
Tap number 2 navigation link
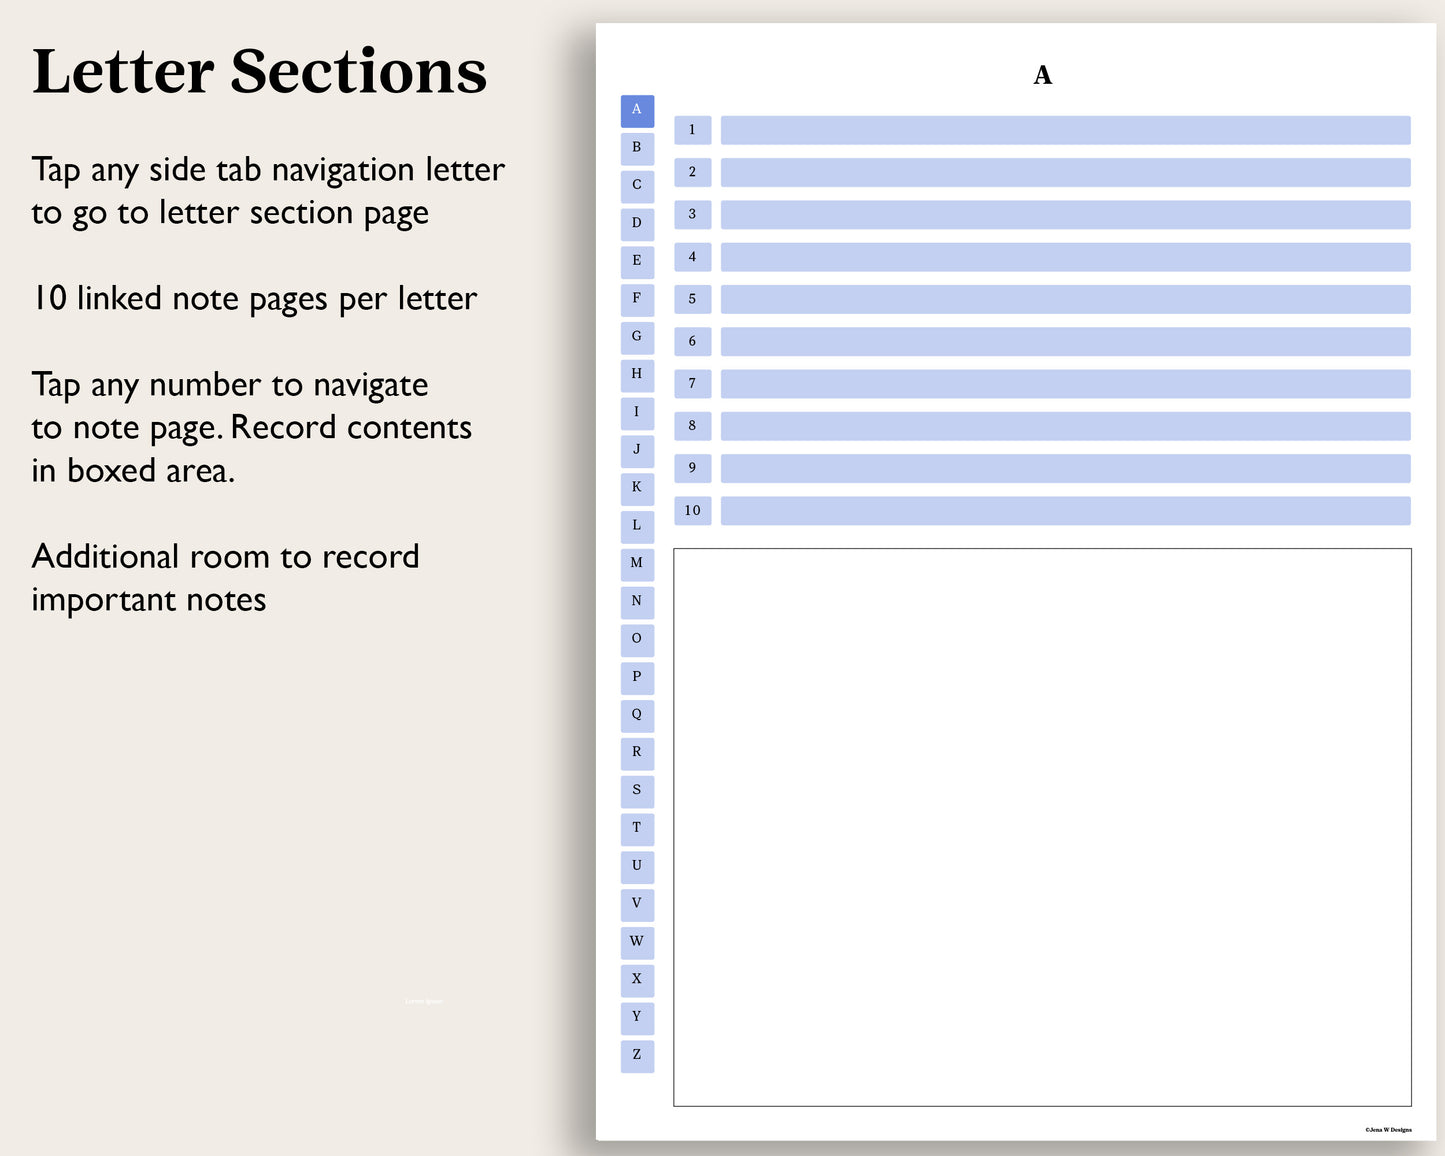(692, 172)
